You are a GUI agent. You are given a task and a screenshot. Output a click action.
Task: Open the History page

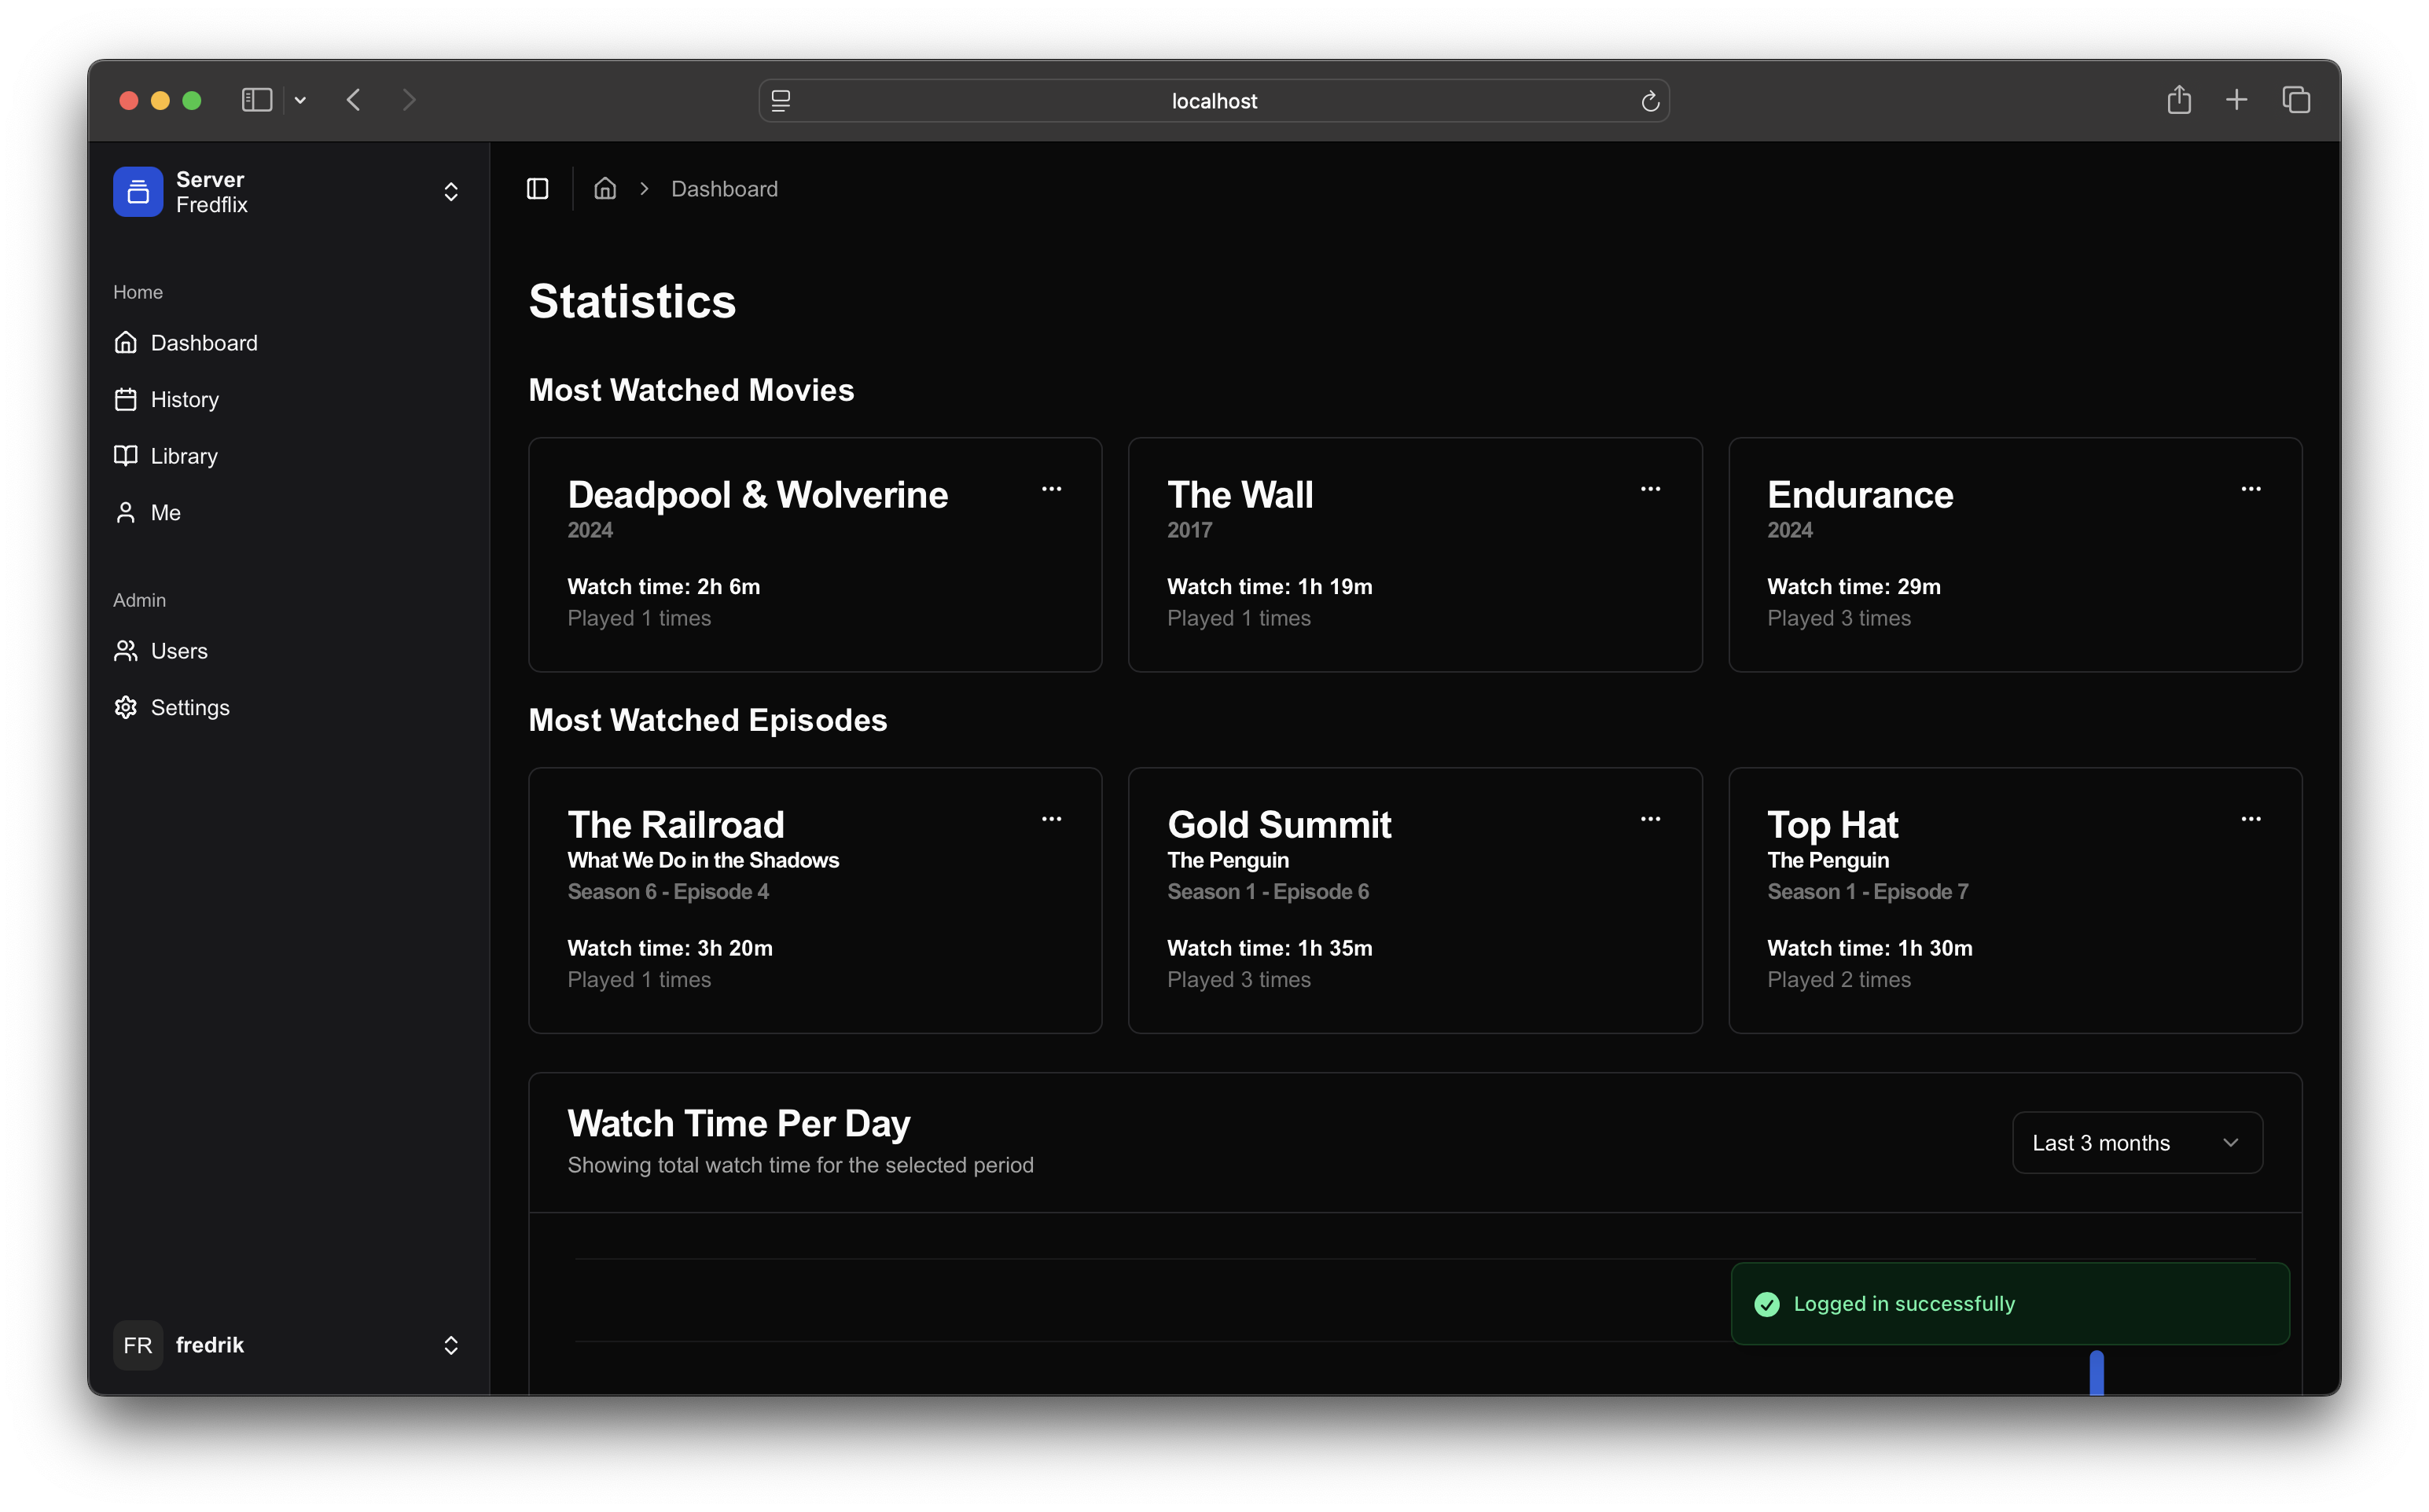(x=288, y=400)
